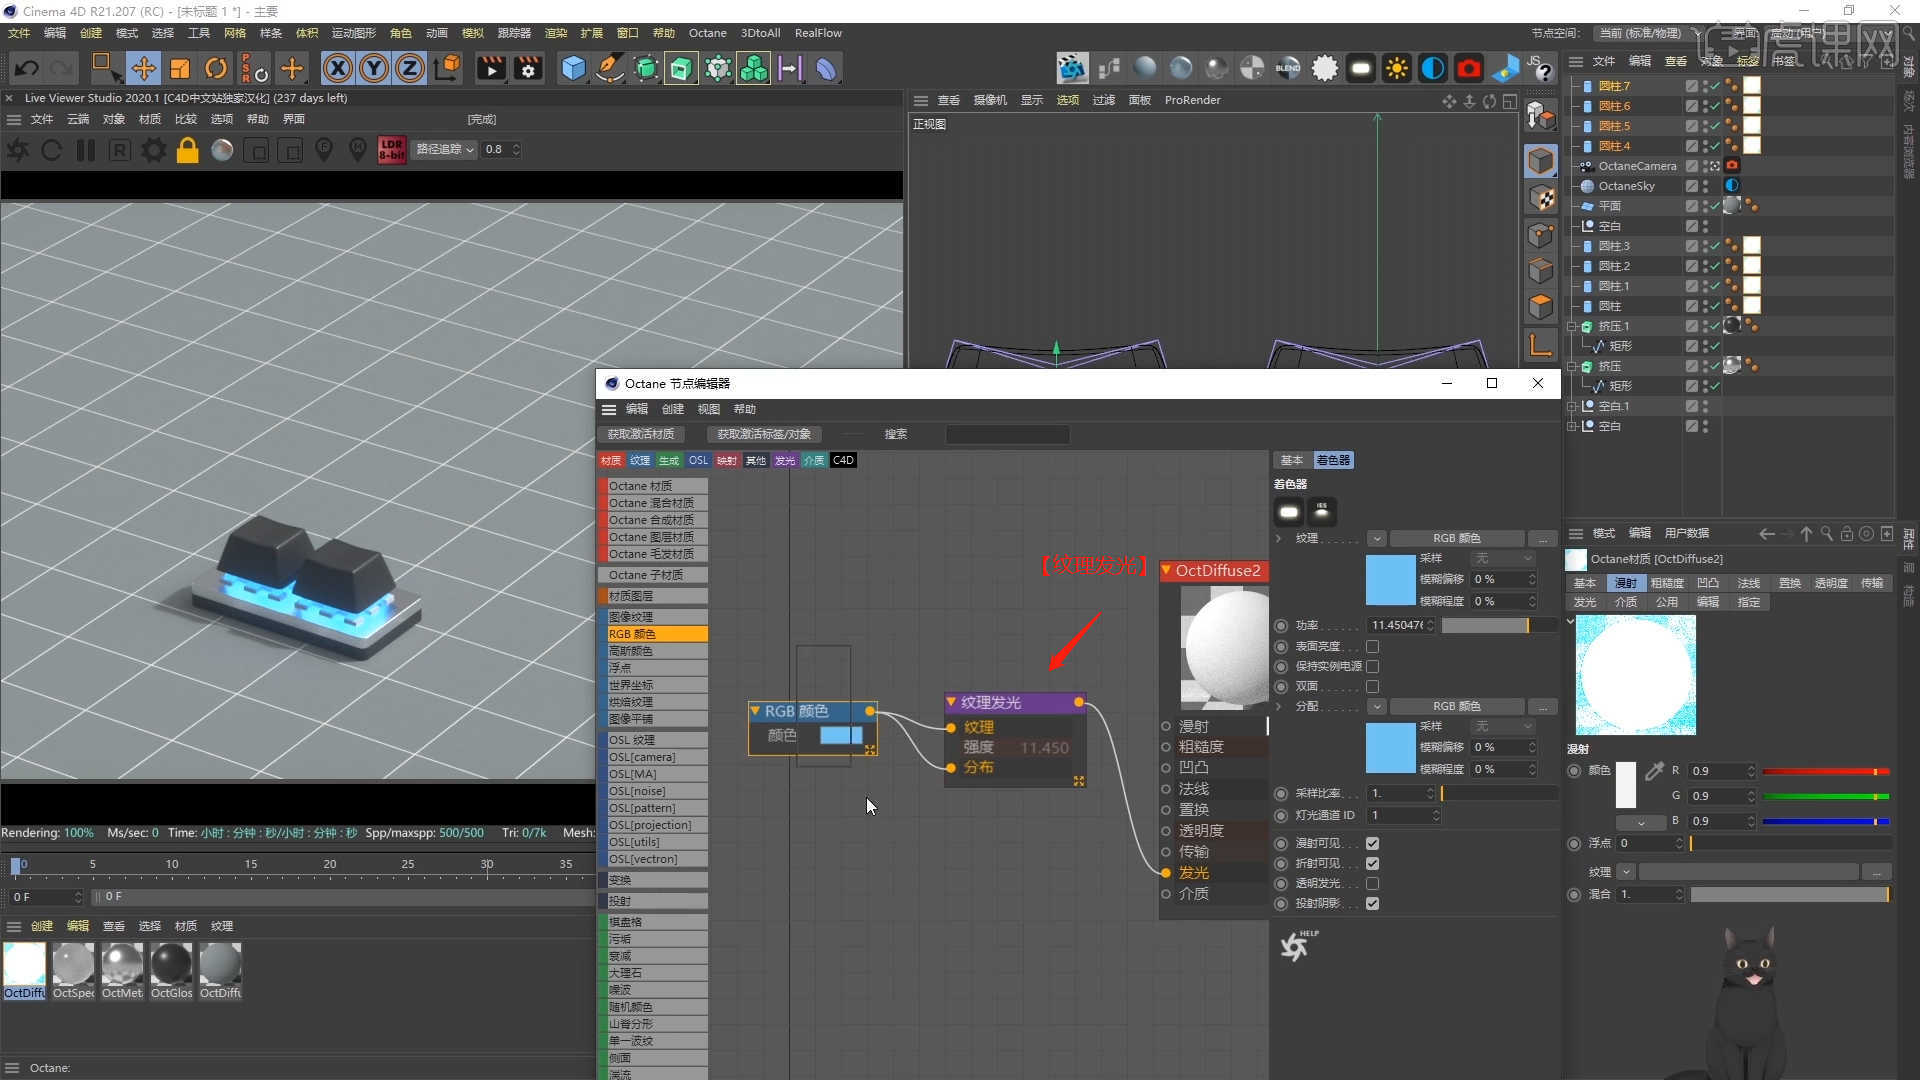Click 获取激活材质 button
1920x1080 pixels.
pyautogui.click(x=641, y=434)
